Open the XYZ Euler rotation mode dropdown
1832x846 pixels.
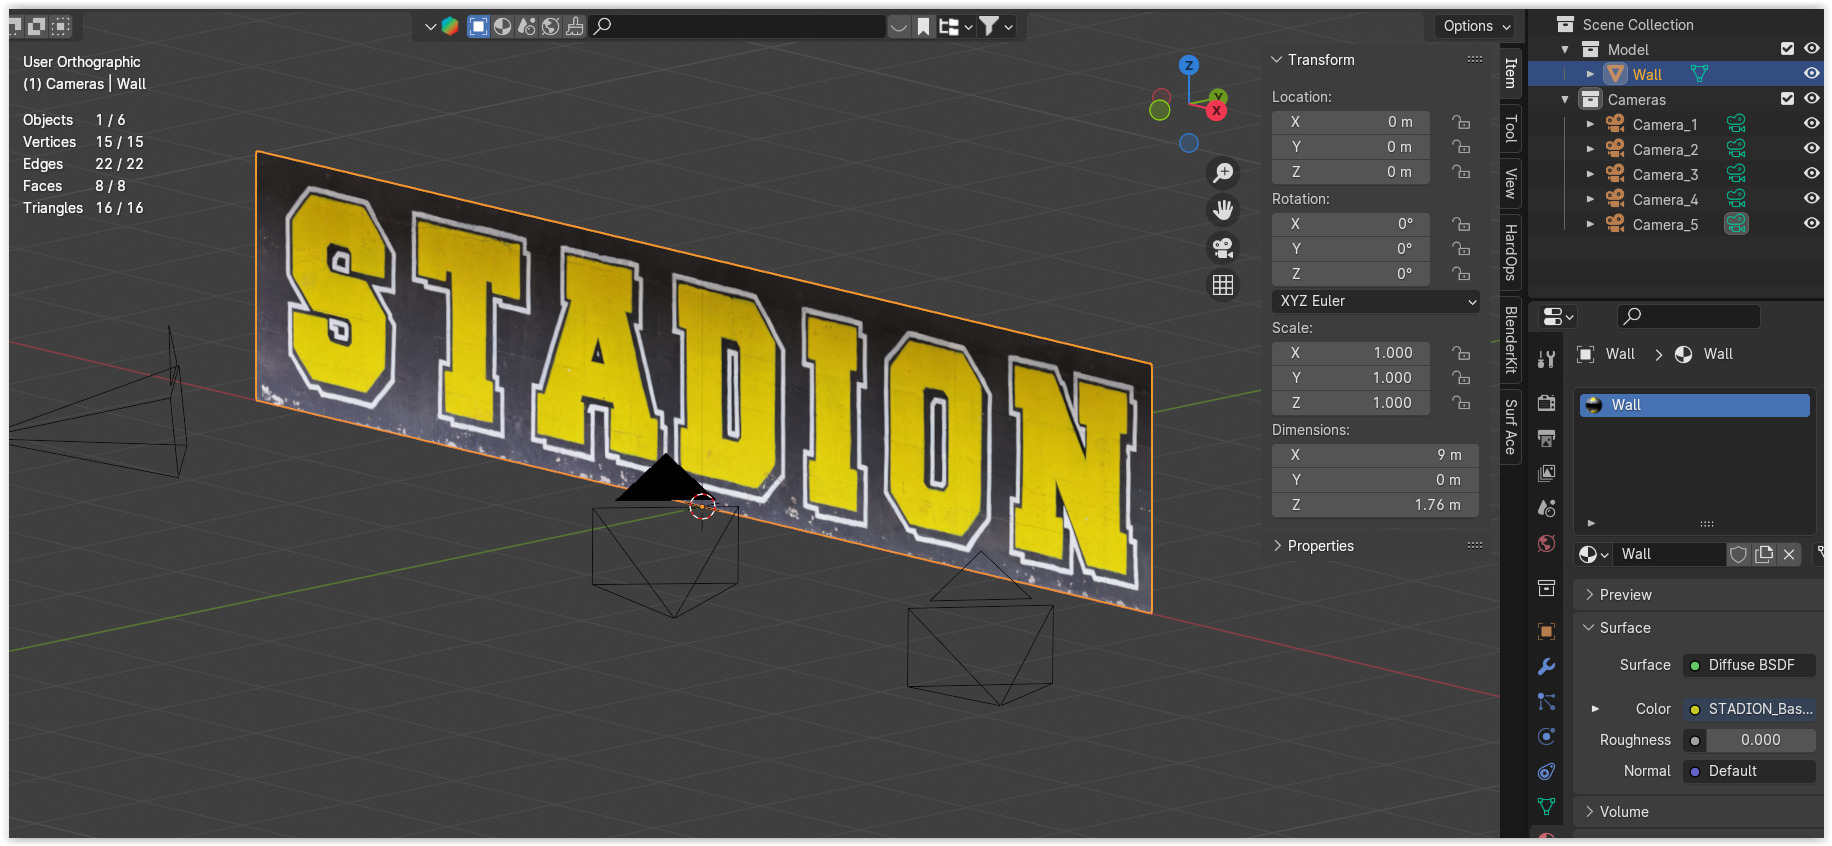(x=1375, y=301)
